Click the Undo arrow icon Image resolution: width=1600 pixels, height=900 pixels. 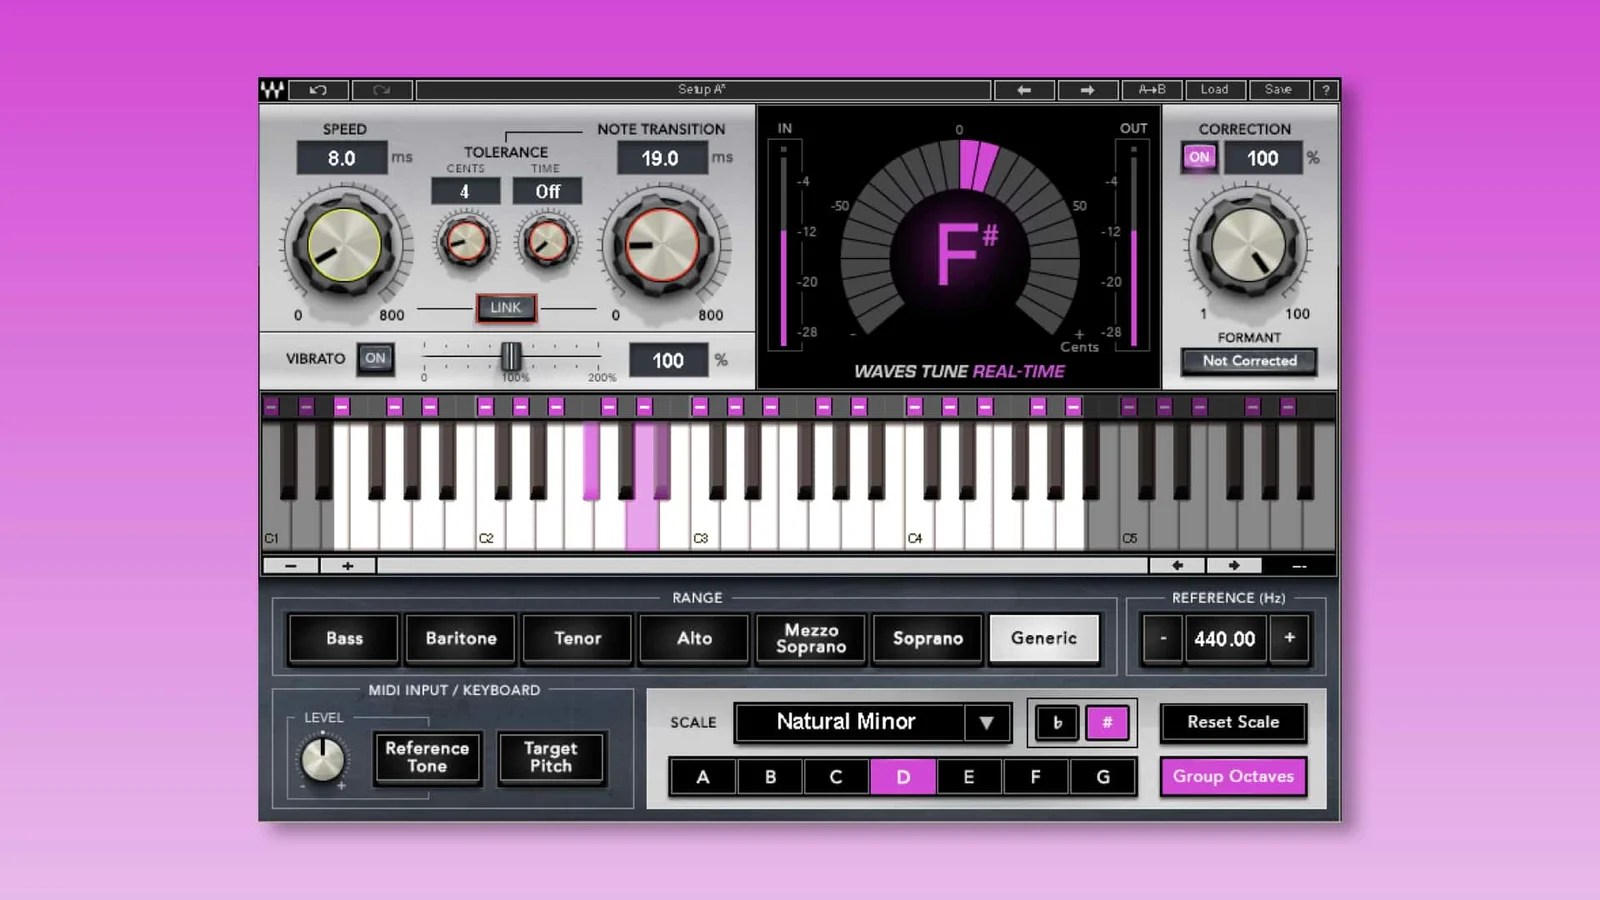[x=318, y=89]
